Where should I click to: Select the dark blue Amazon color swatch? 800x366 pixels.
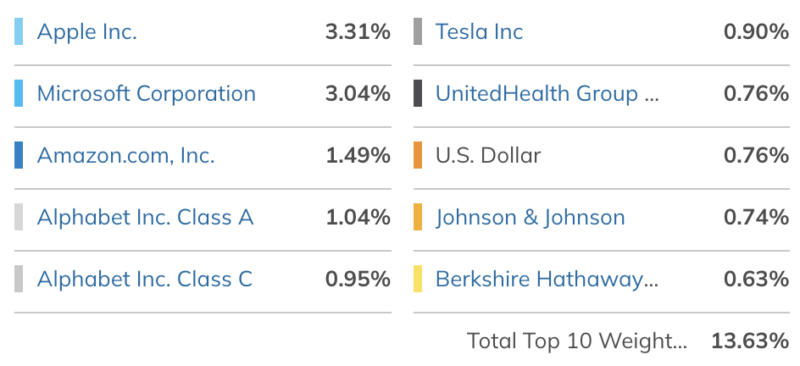tap(18, 155)
